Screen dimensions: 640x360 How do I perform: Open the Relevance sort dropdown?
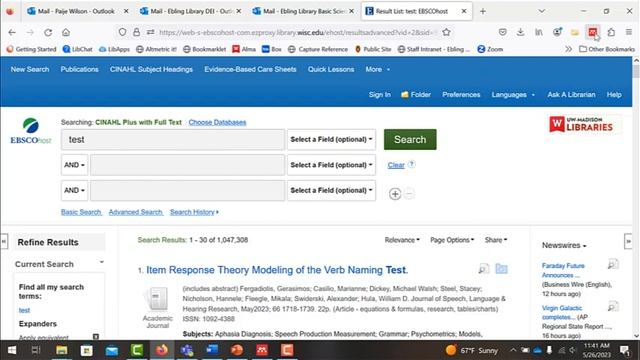[402, 240]
